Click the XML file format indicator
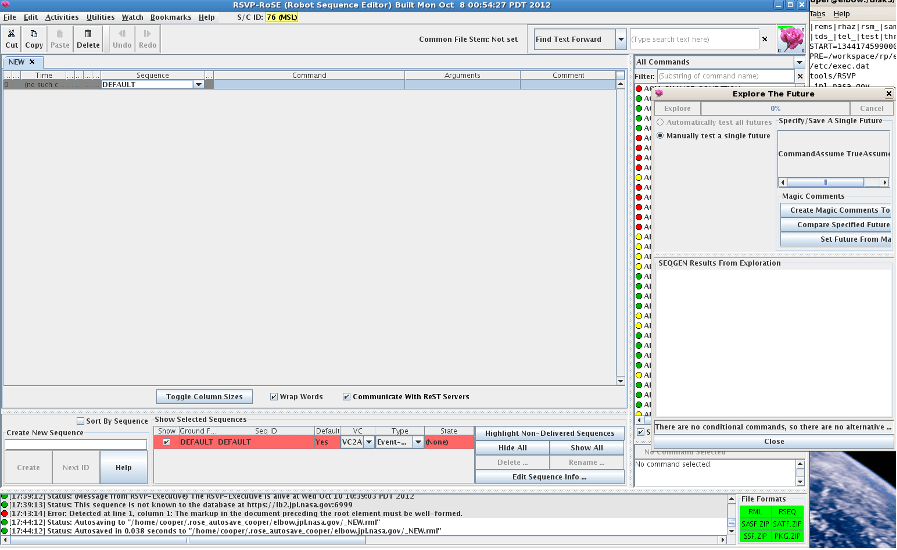 (x=755, y=512)
